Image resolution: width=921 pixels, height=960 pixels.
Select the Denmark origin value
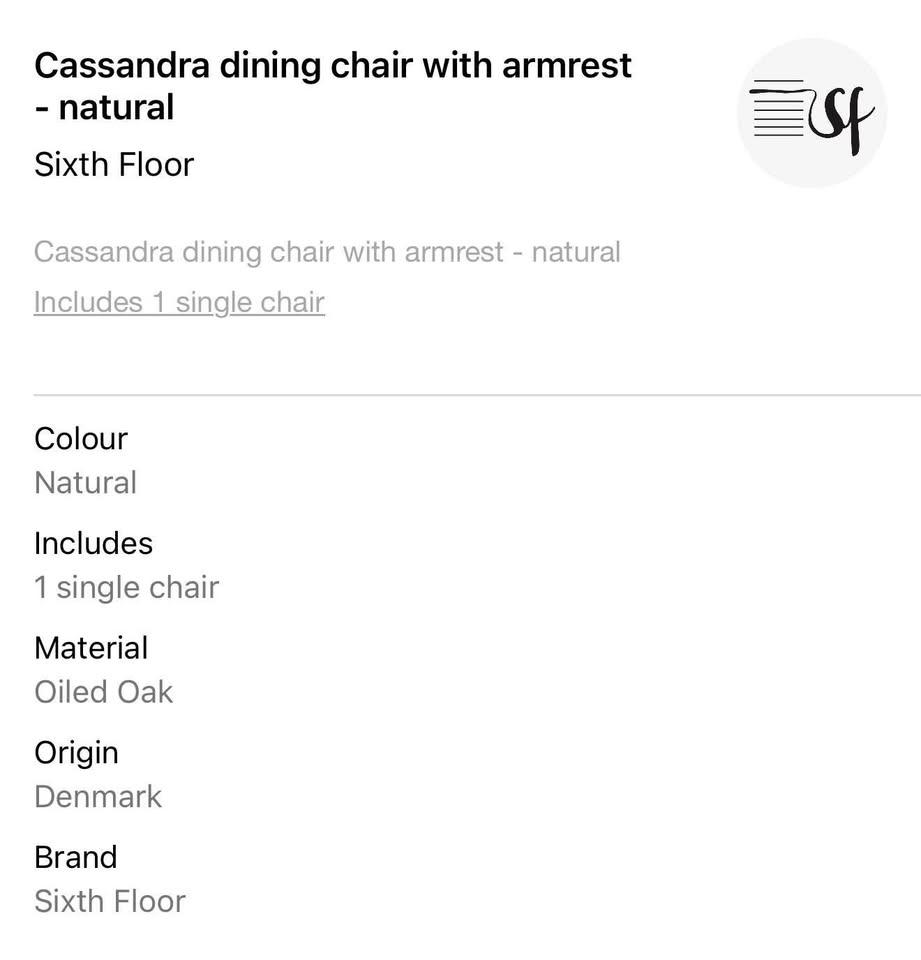[98, 796]
